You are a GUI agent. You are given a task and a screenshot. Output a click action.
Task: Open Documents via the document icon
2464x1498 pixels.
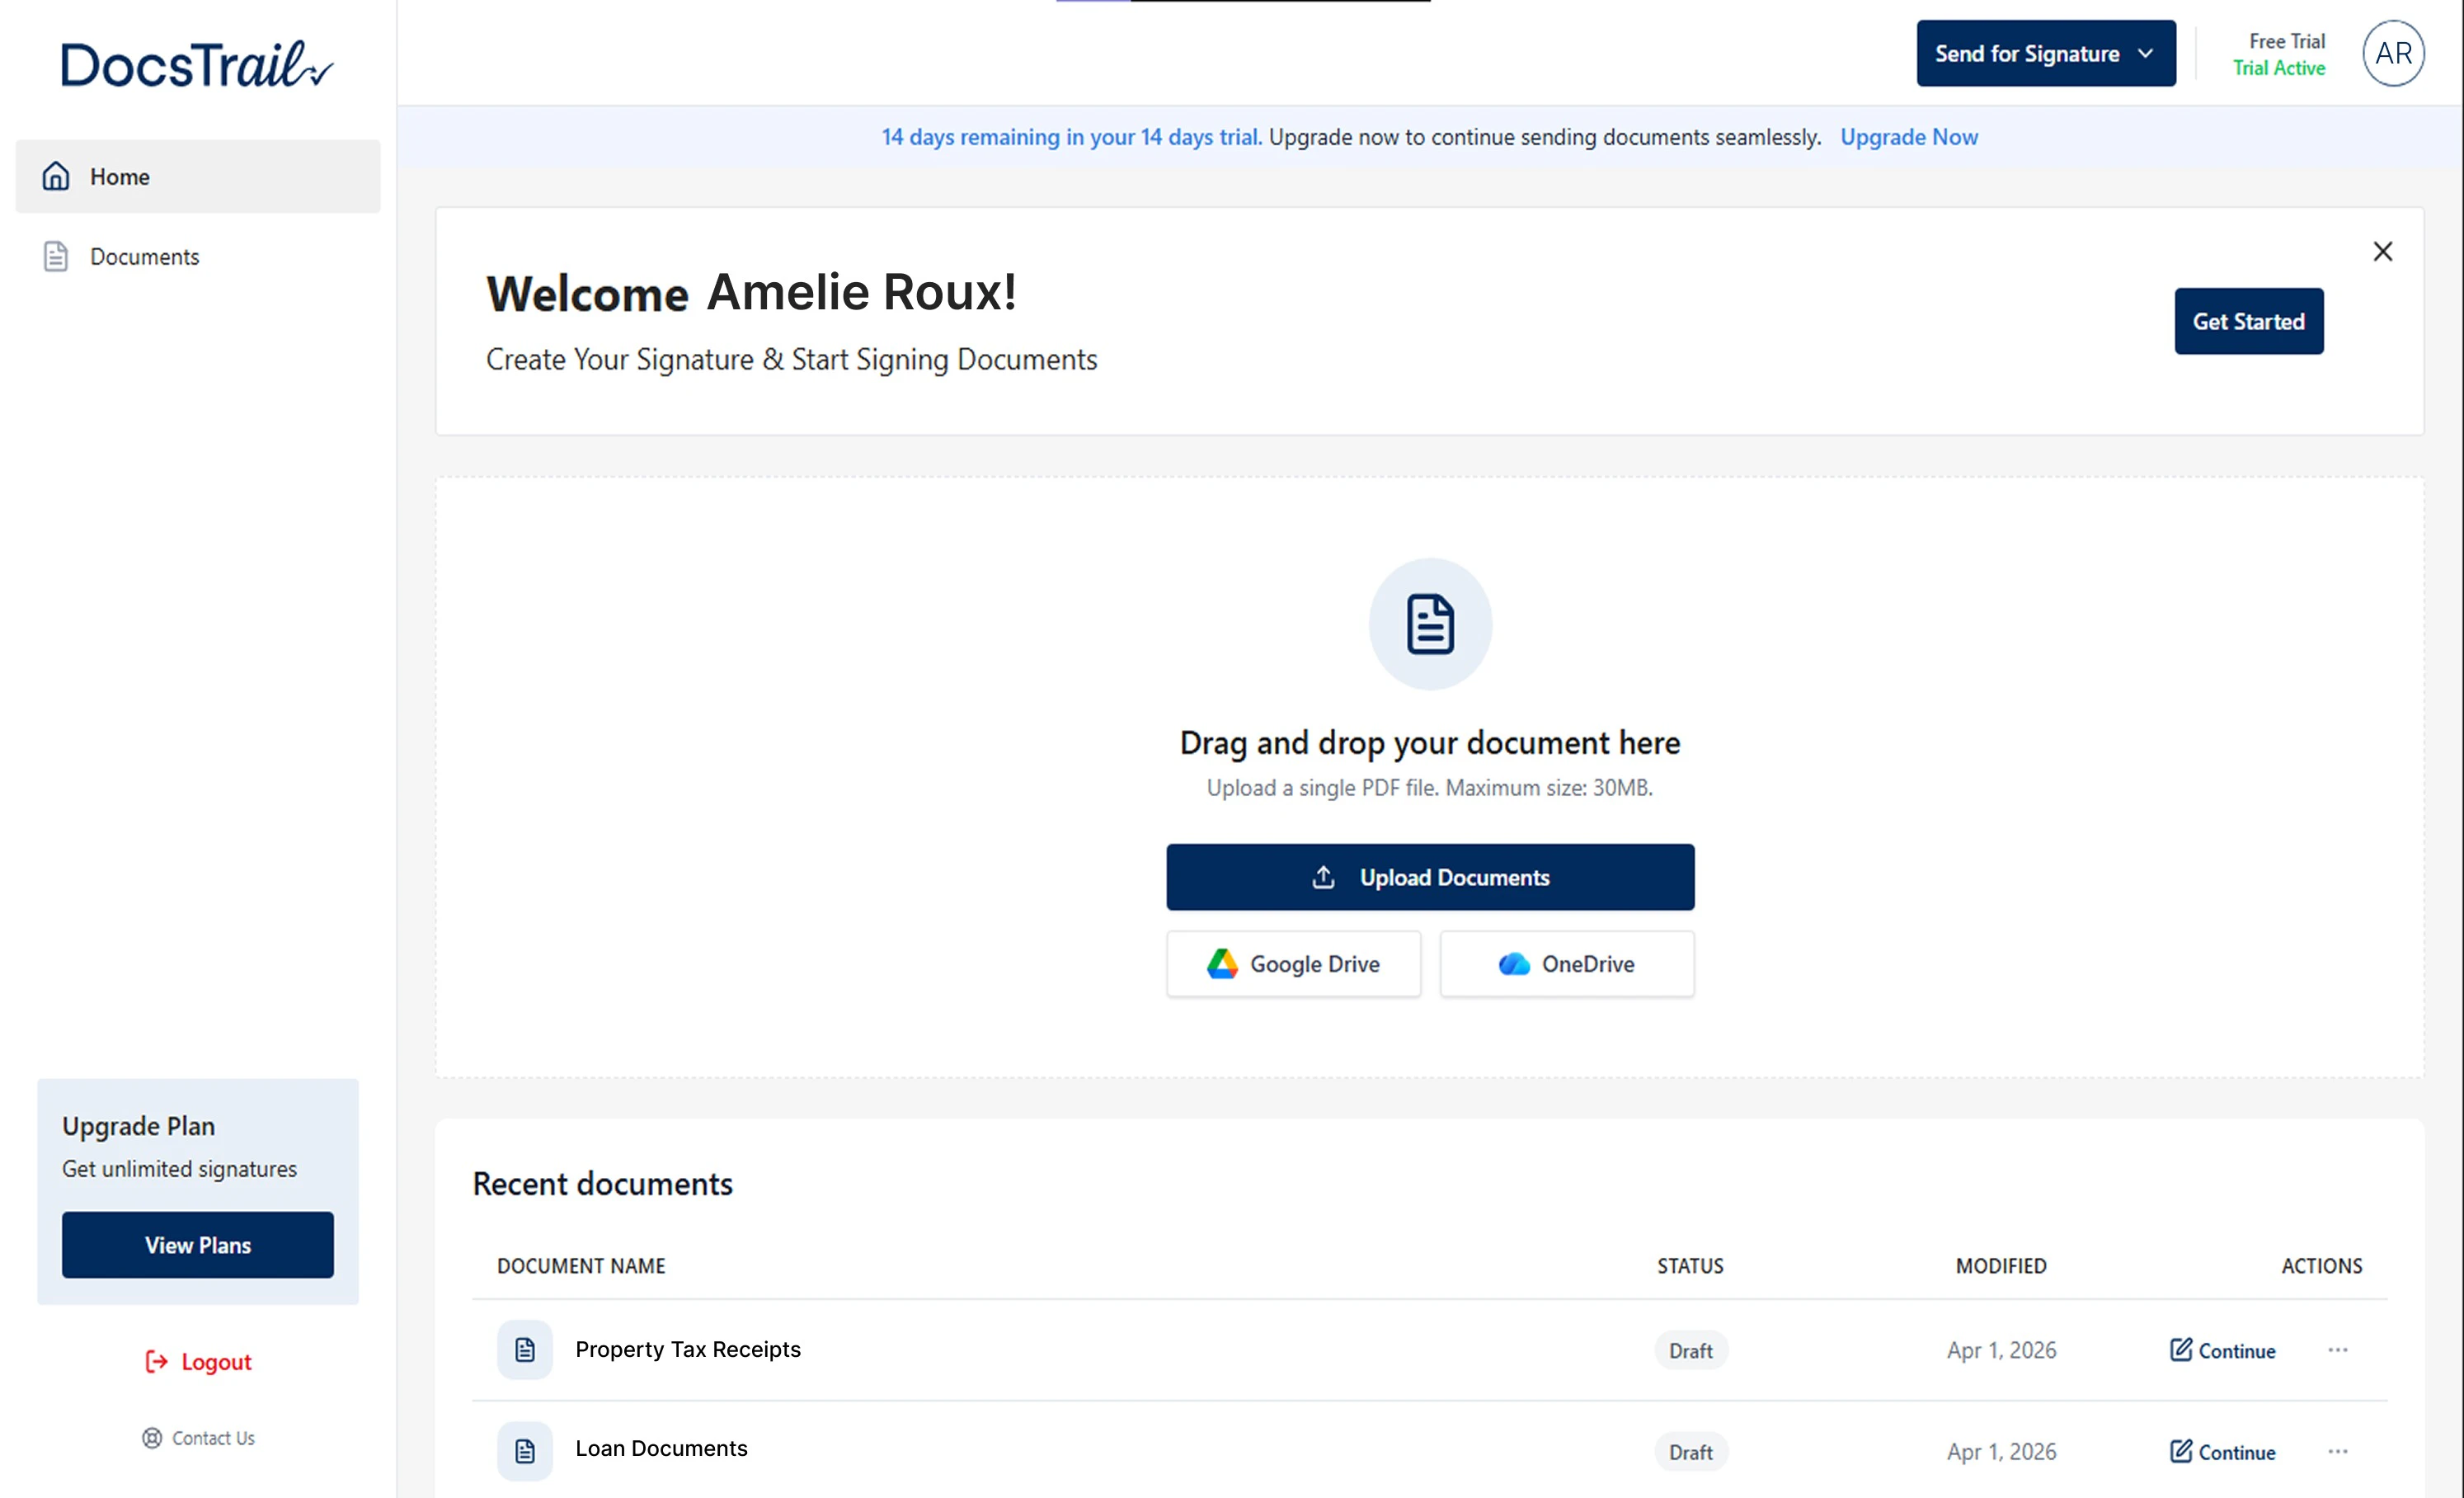pos(55,256)
